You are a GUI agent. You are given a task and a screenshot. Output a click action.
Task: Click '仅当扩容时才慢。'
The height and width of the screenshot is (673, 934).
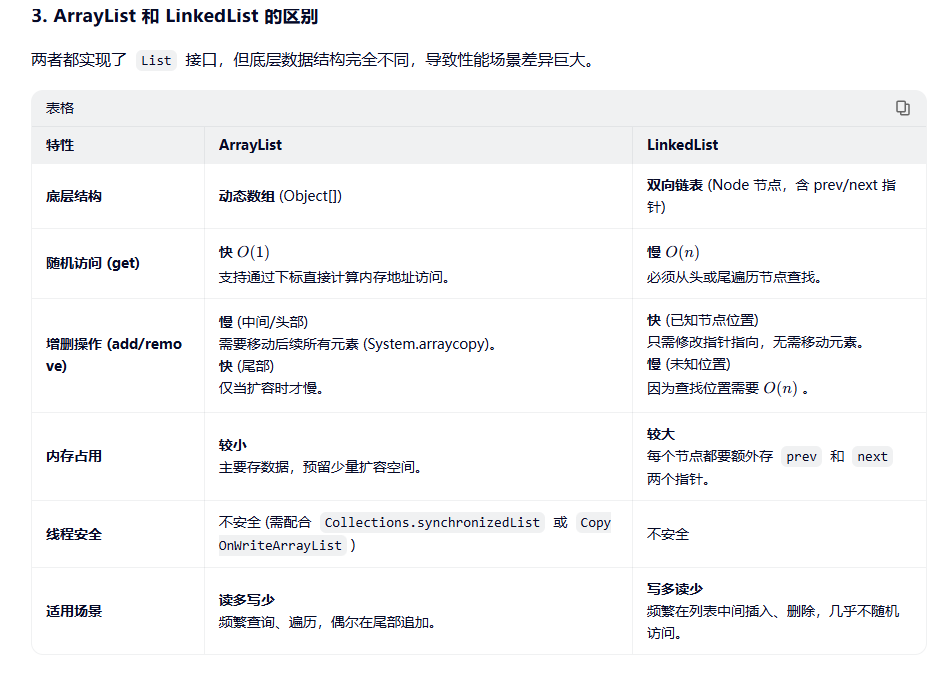point(271,388)
